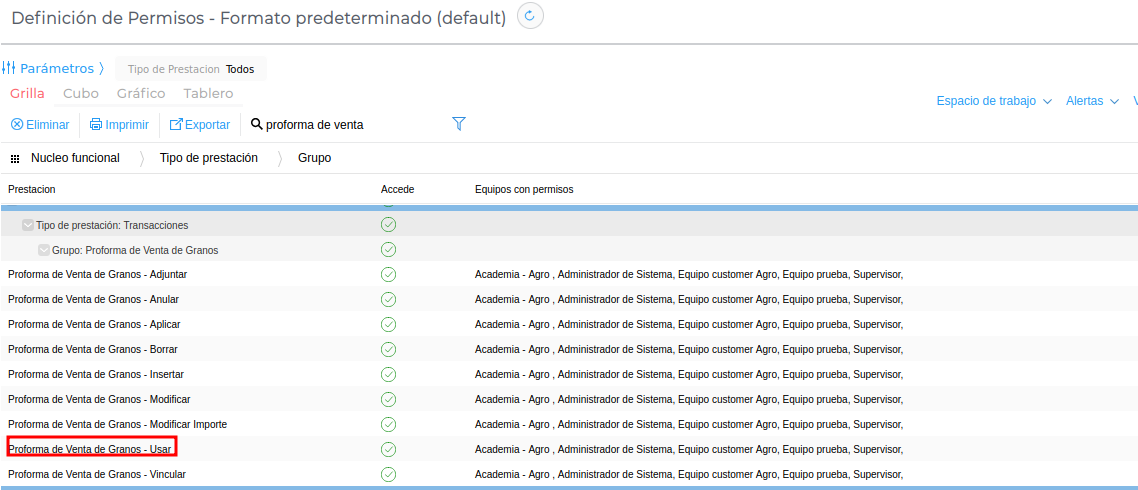The image size is (1138, 490).
Task: Click the search field with proforma de venta
Action: click(x=340, y=125)
